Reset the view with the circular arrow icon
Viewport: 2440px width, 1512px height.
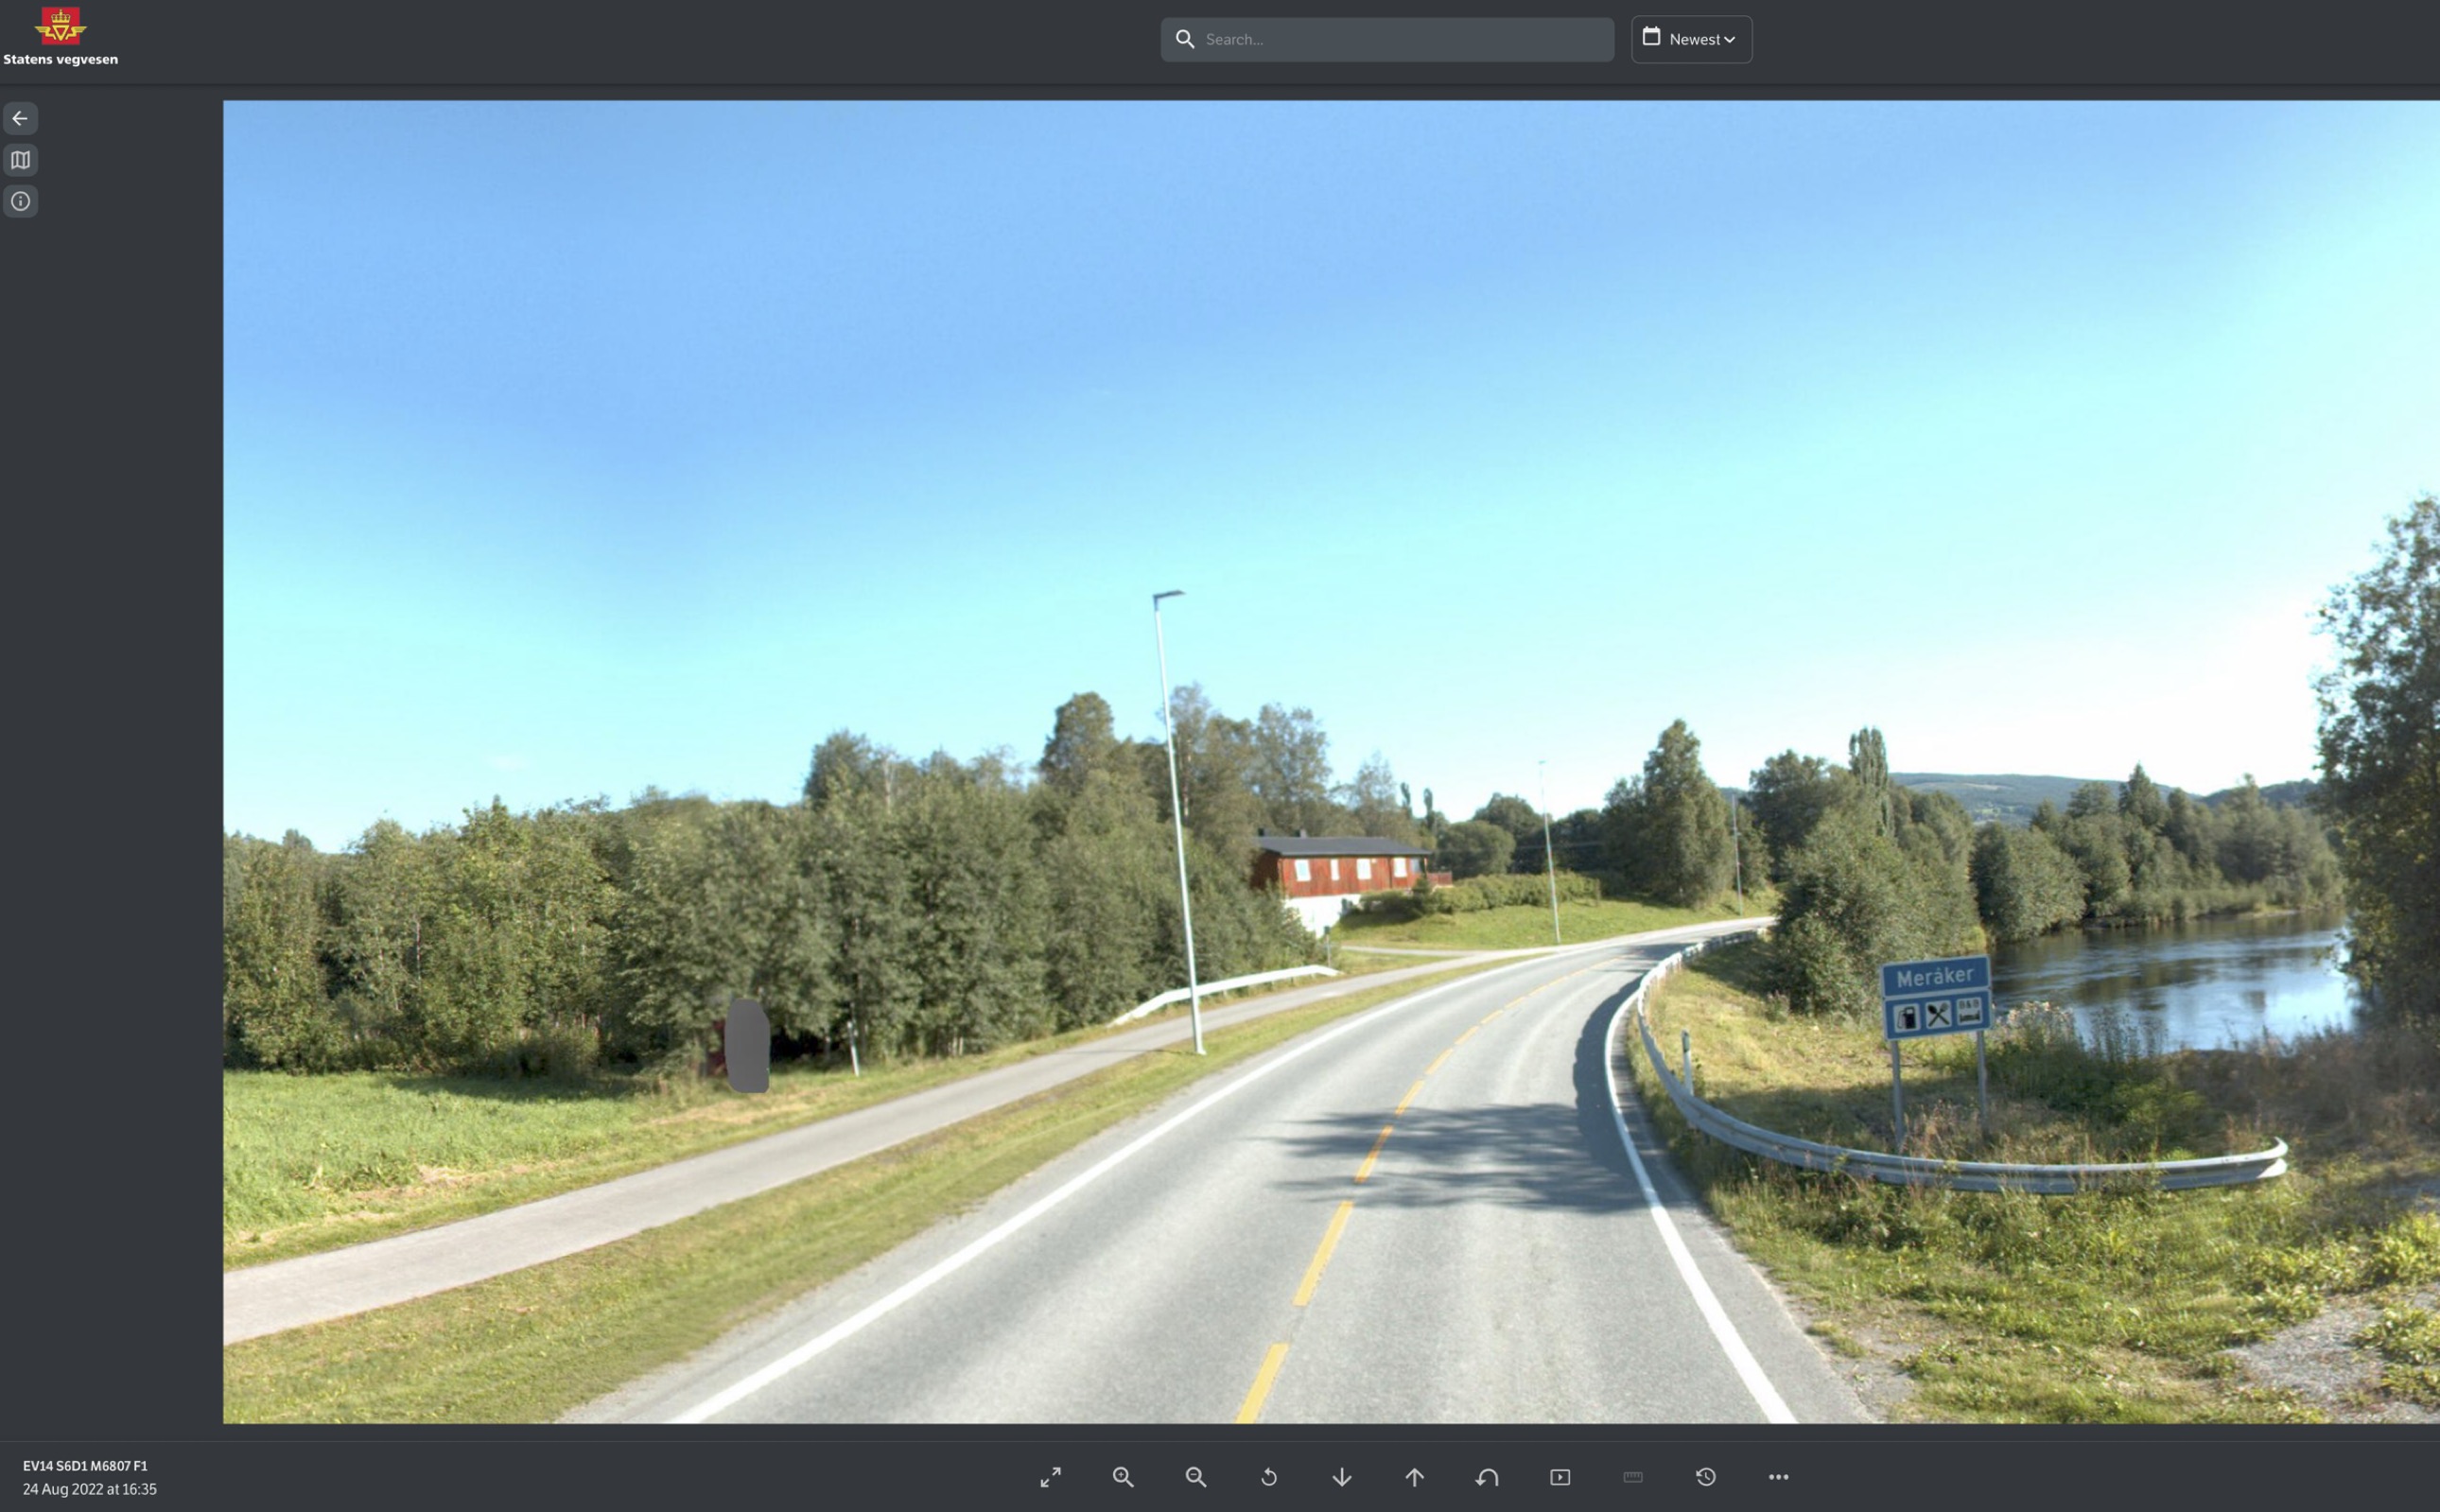[x=1269, y=1477]
